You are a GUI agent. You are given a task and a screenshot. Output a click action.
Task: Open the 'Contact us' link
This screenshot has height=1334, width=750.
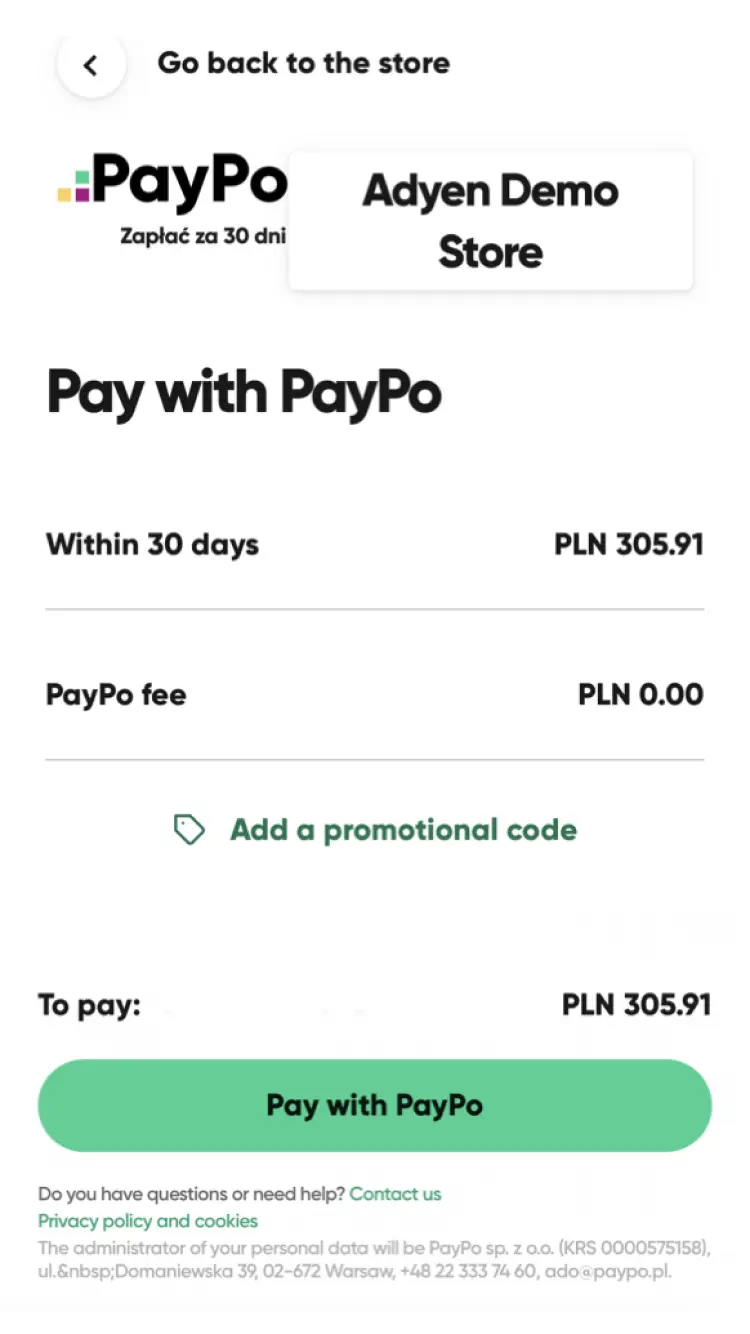[395, 1194]
